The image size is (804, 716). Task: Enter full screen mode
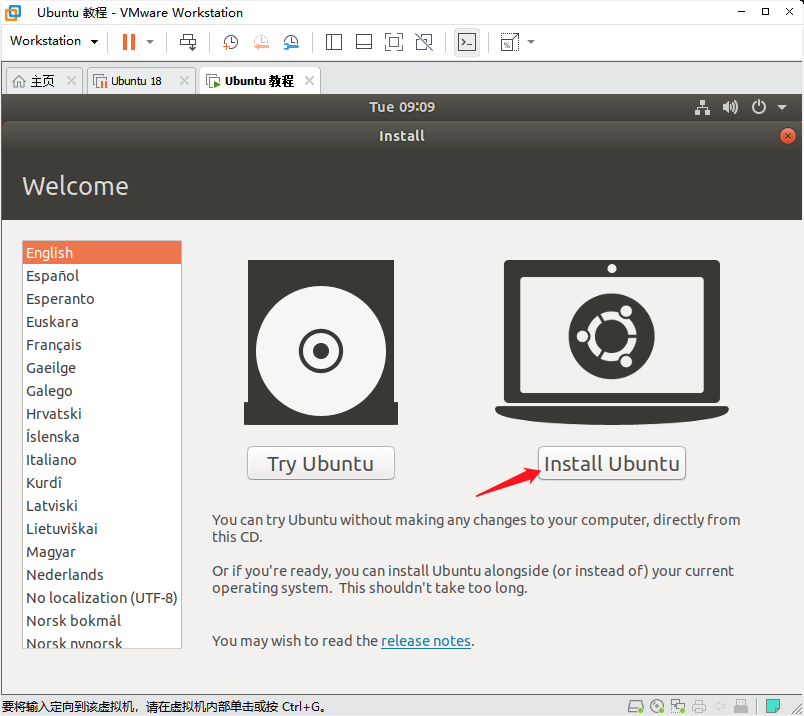394,42
